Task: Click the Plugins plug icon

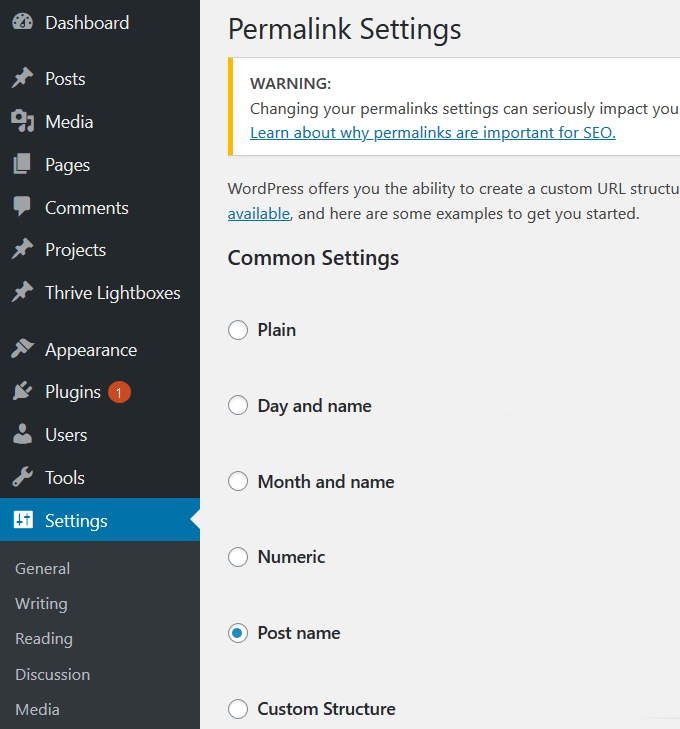Action: pos(22,392)
